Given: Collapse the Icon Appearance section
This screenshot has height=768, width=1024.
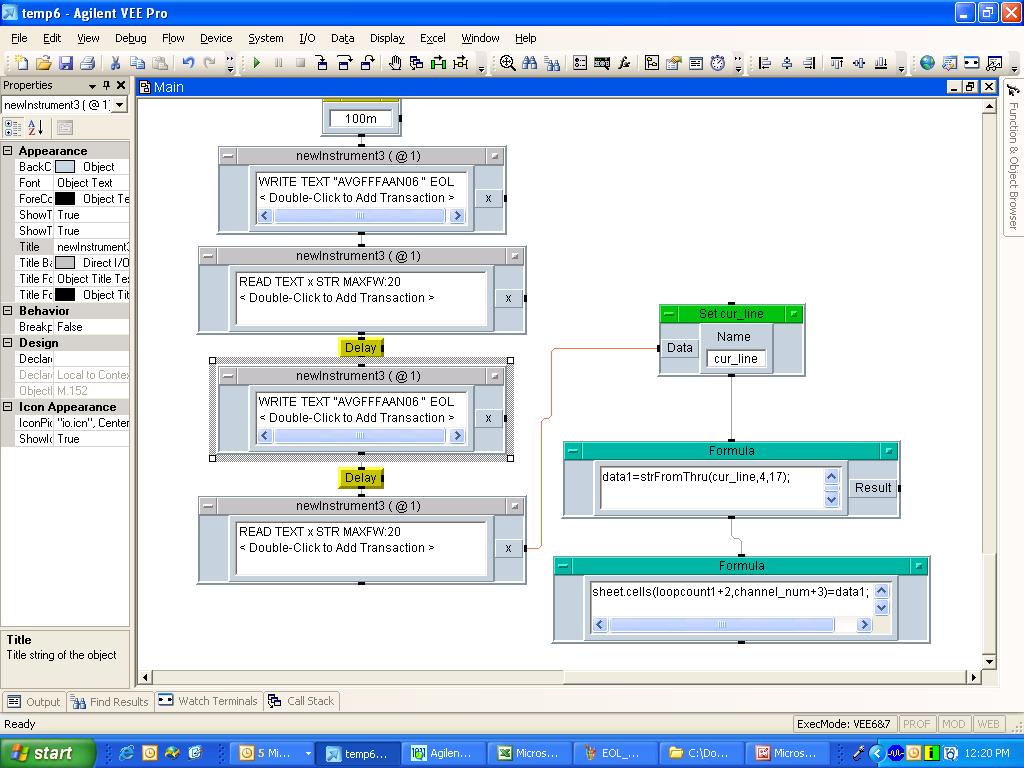Looking at the screenshot, I should coord(8,407).
